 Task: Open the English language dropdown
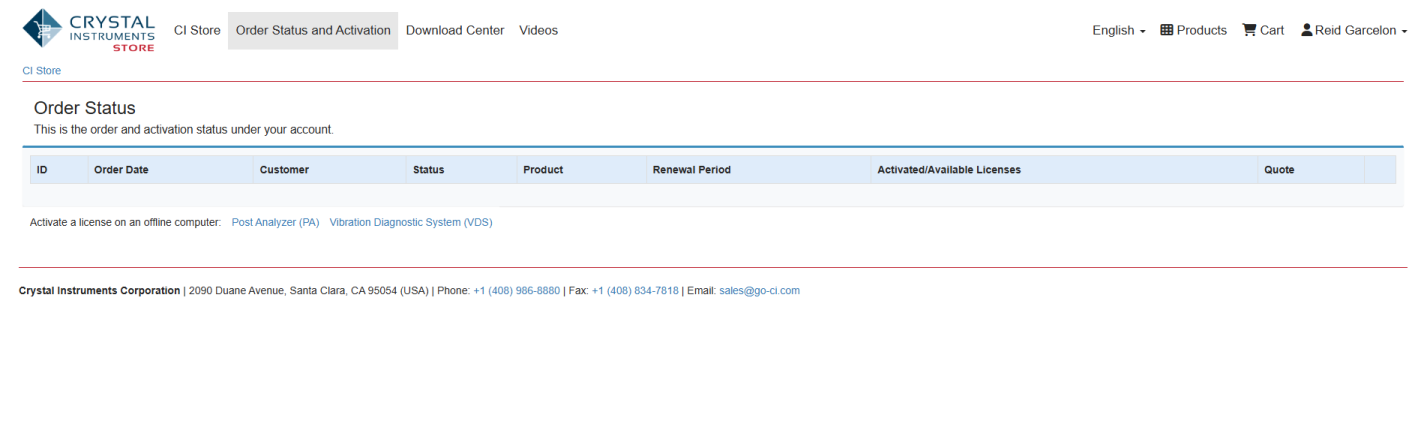(1119, 30)
